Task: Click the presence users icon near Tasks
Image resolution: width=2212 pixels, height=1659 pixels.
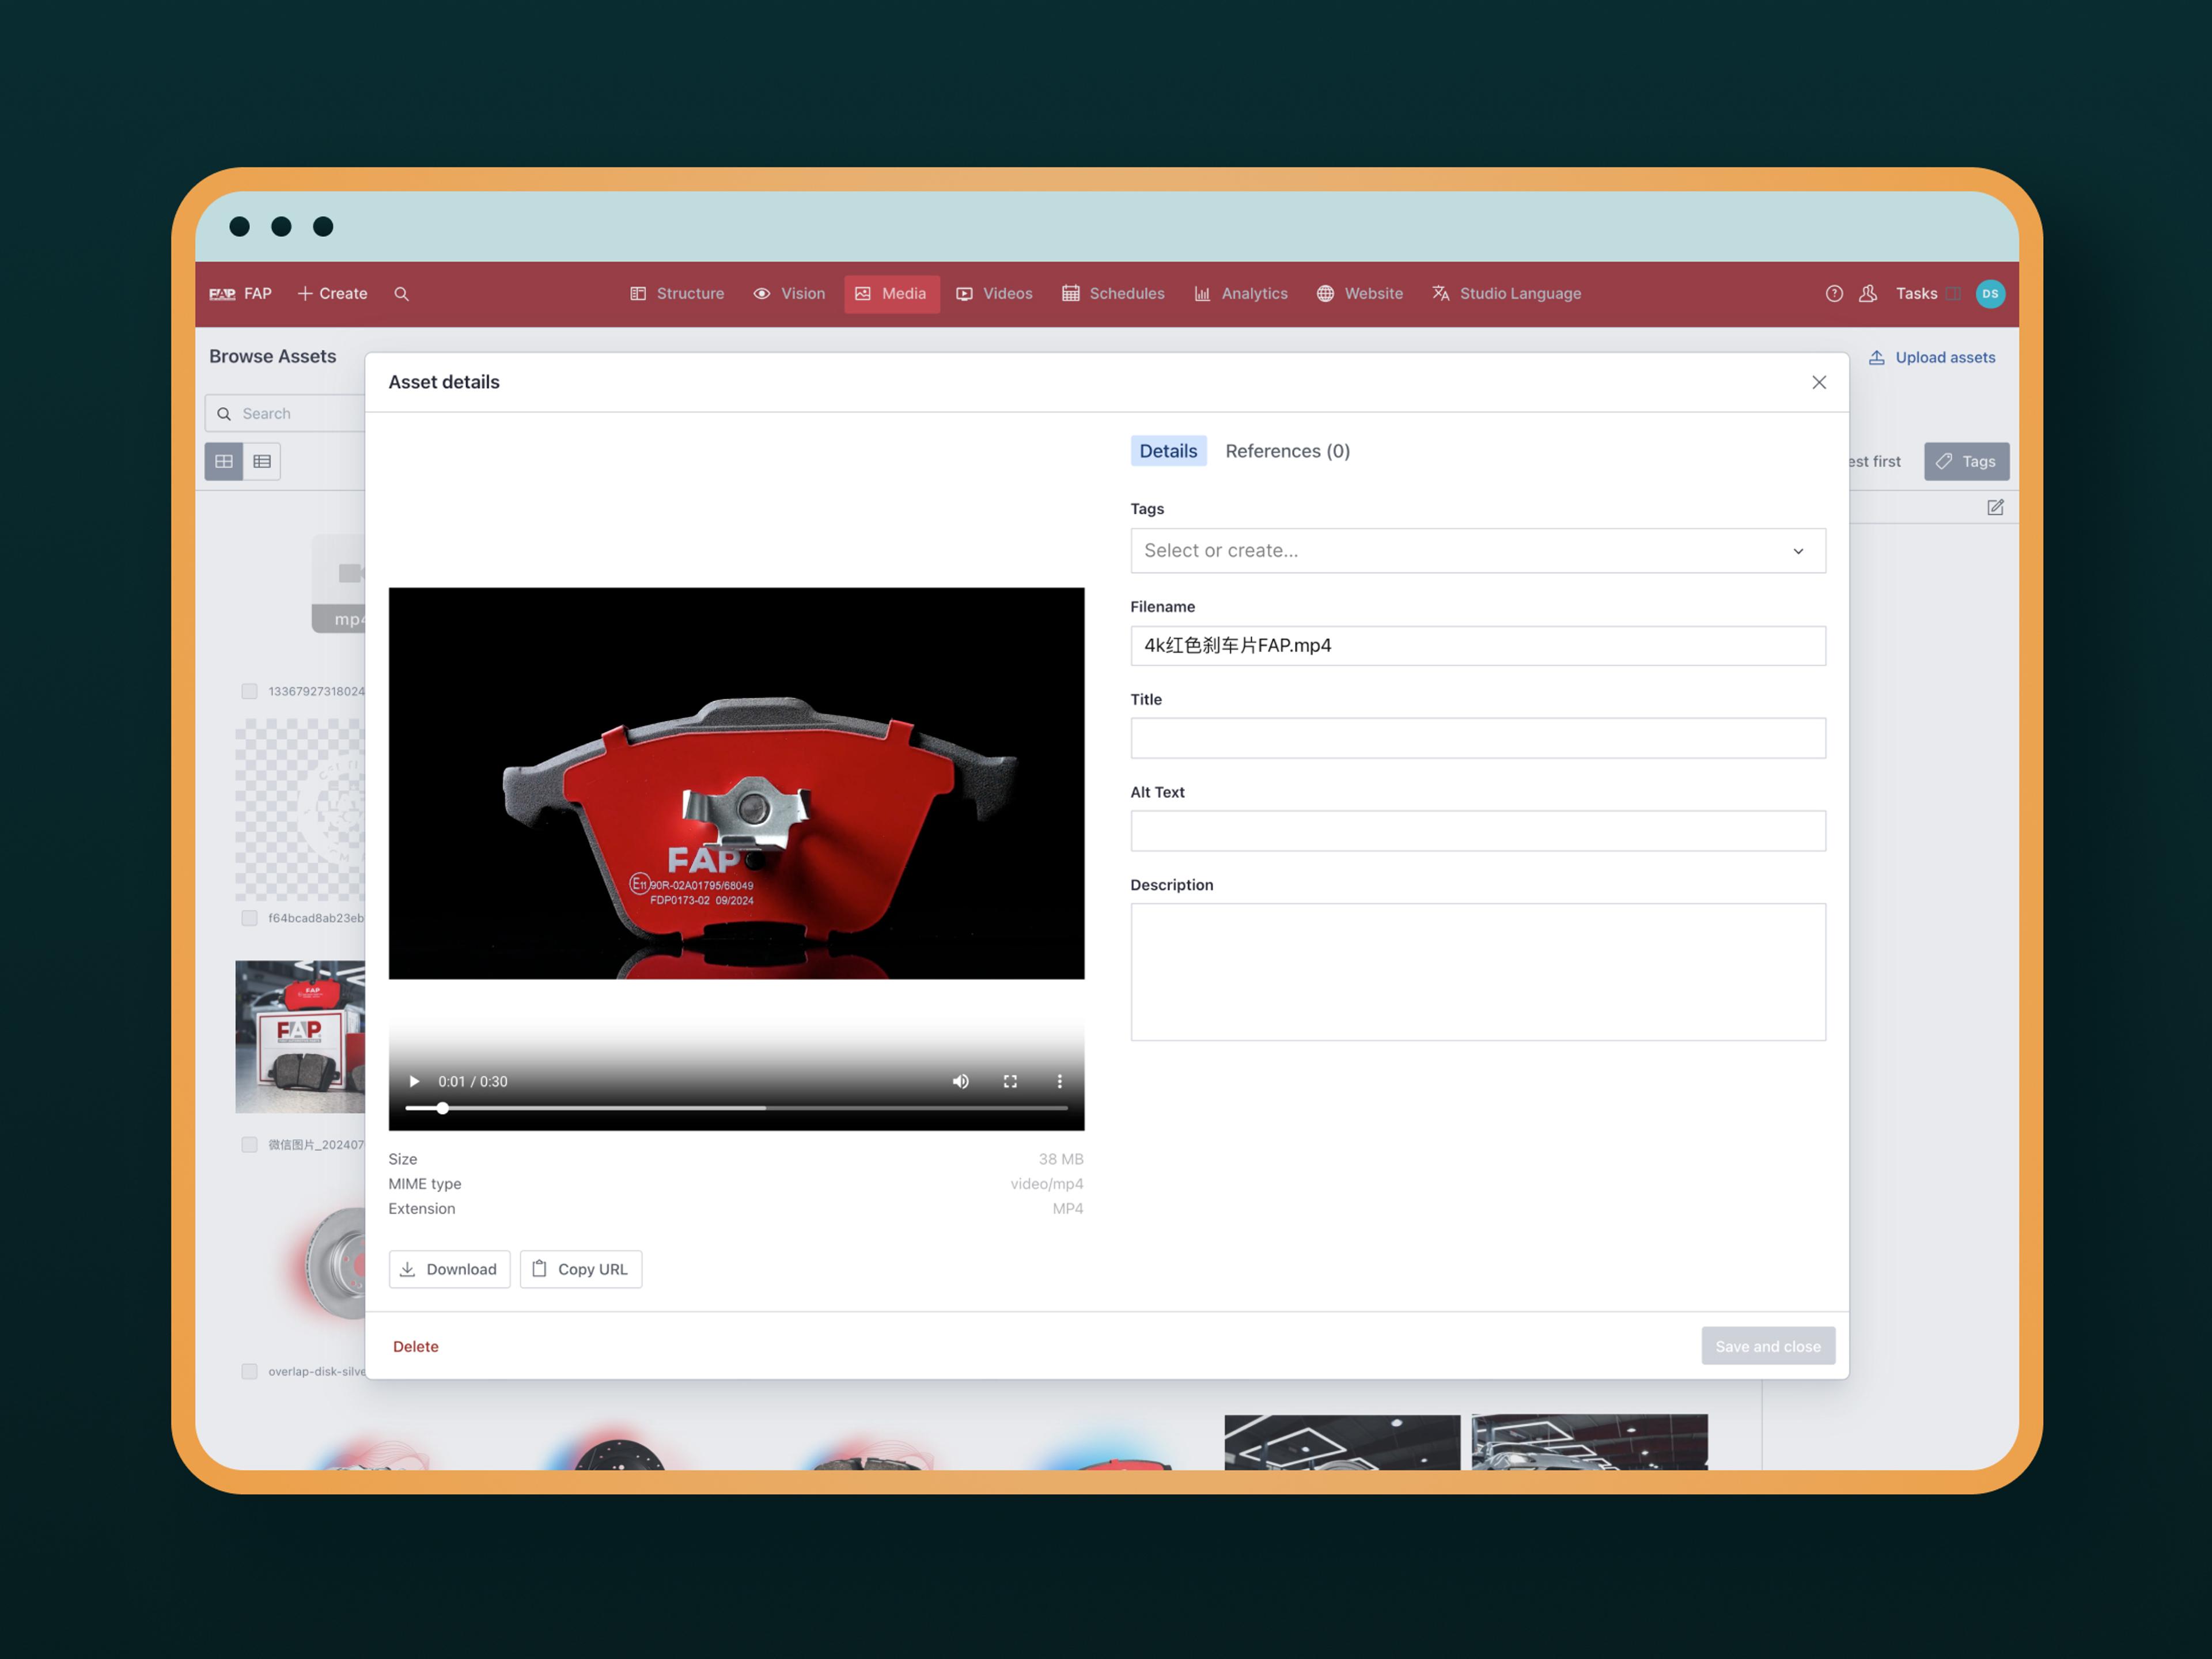Action: [x=1867, y=294]
